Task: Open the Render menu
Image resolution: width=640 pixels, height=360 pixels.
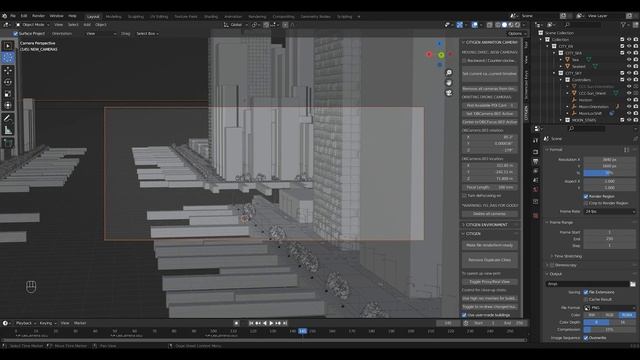Action: point(38,16)
